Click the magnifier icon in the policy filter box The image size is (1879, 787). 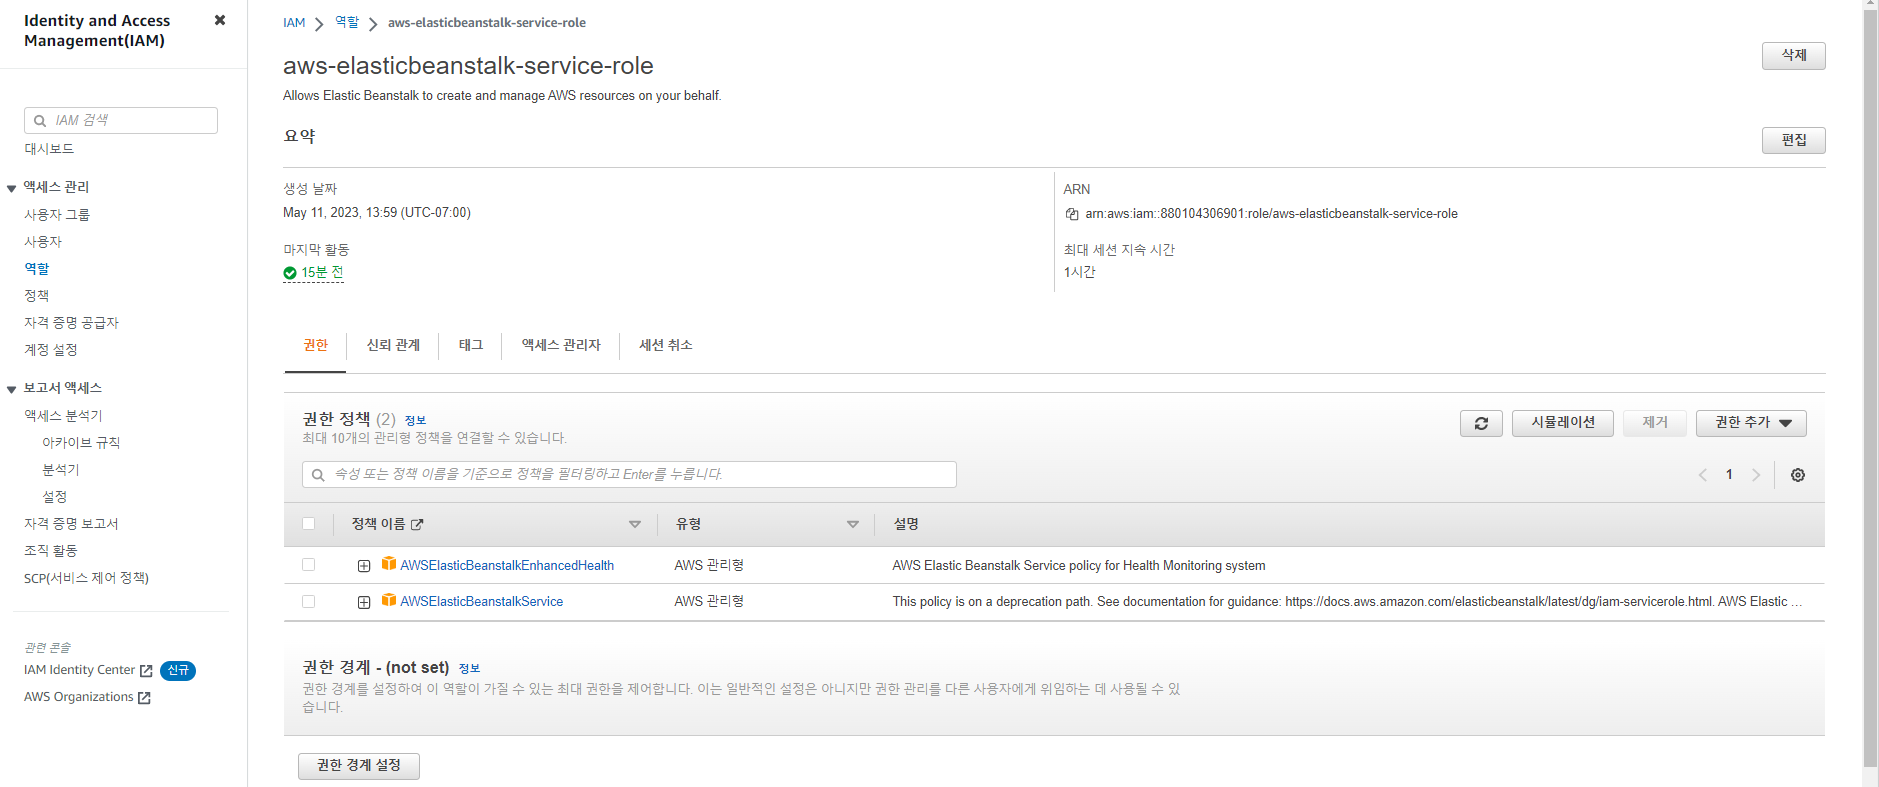pyautogui.click(x=318, y=475)
